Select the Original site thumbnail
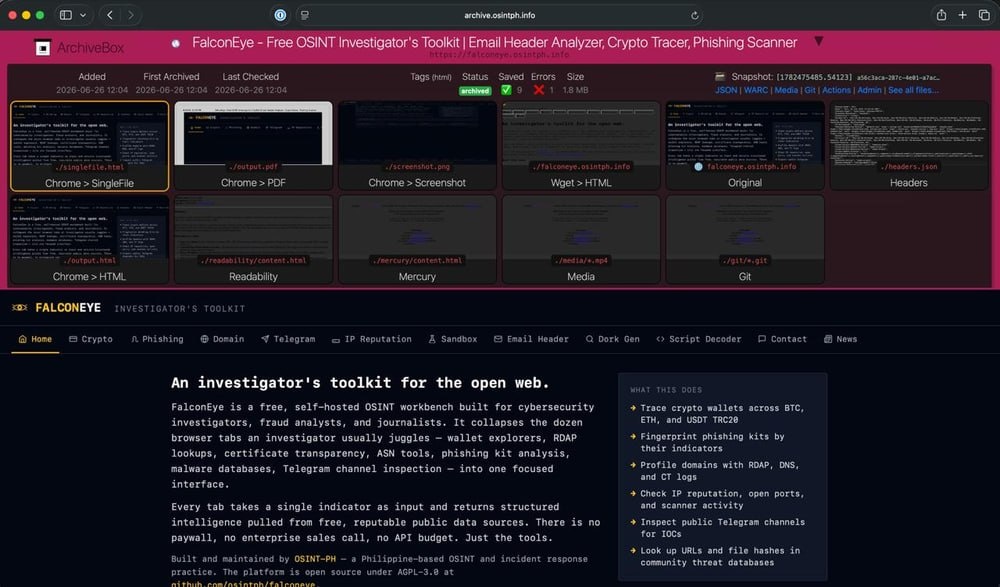 tap(745, 145)
